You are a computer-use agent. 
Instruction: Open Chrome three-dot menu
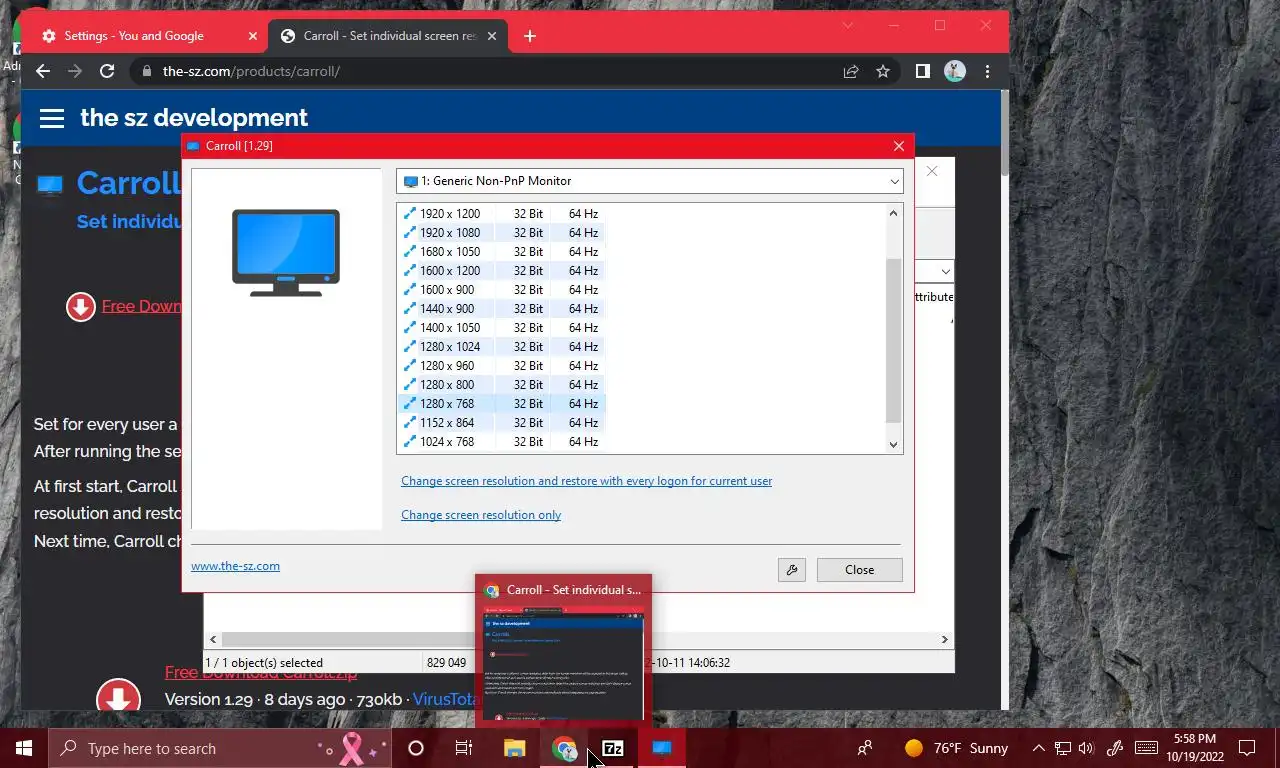pyautogui.click(x=987, y=71)
